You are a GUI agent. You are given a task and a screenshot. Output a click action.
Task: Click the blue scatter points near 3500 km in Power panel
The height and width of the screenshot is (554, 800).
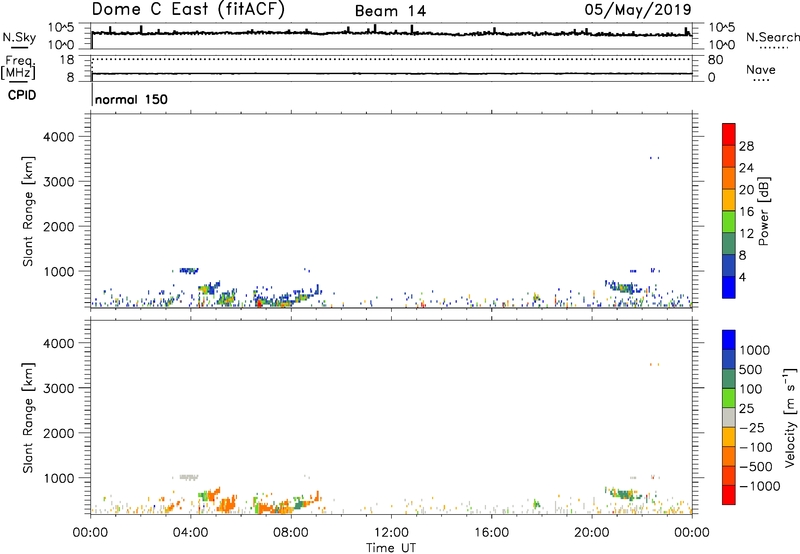tap(654, 158)
